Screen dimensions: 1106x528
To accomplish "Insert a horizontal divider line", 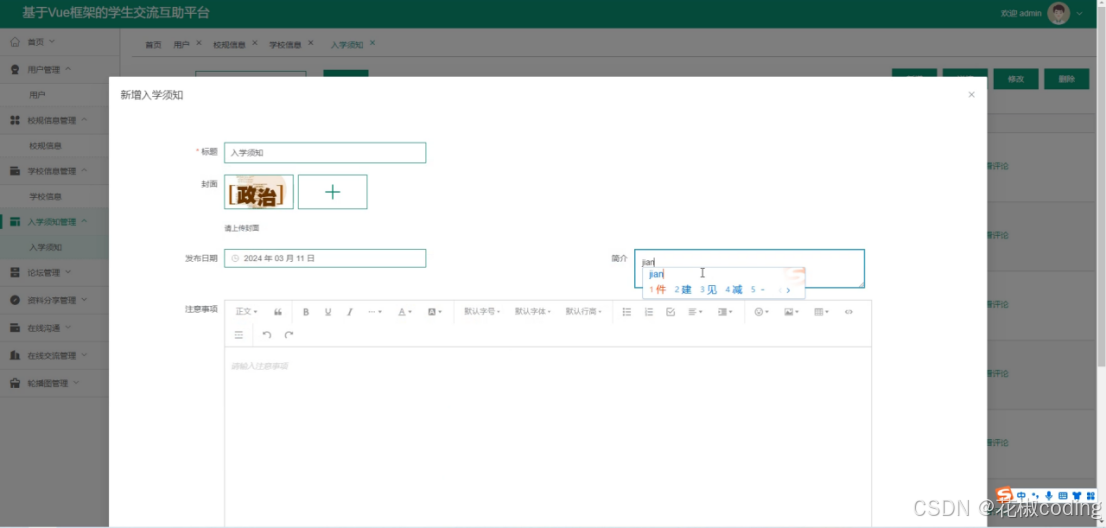I will (238, 334).
